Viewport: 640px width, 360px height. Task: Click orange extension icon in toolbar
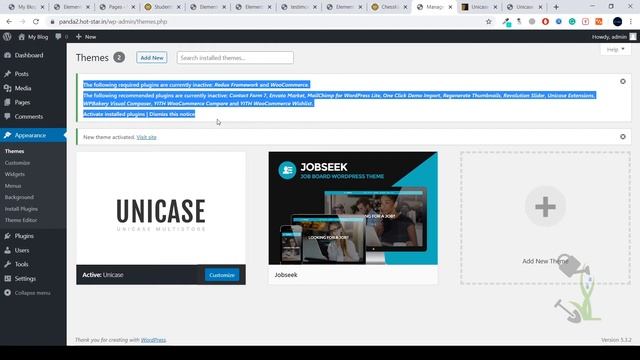coord(599,22)
